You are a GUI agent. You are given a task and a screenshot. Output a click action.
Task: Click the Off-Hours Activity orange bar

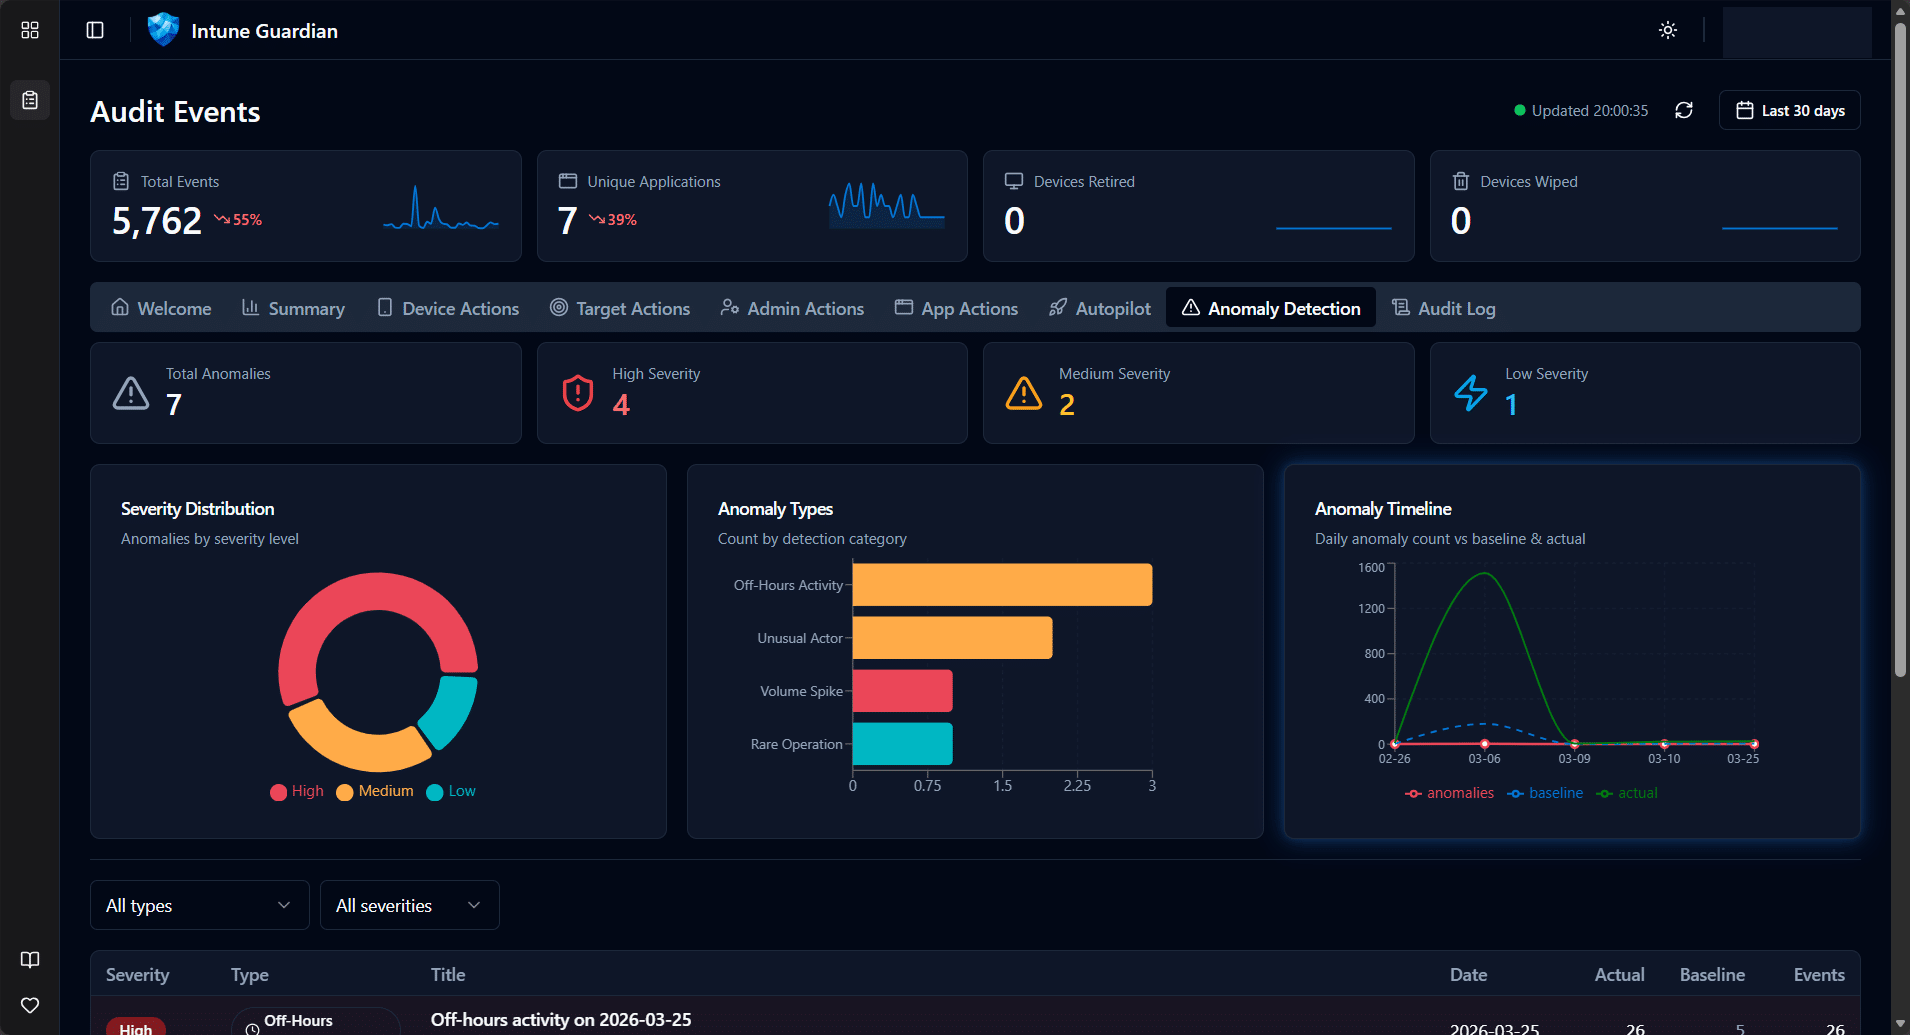[x=1002, y=585]
